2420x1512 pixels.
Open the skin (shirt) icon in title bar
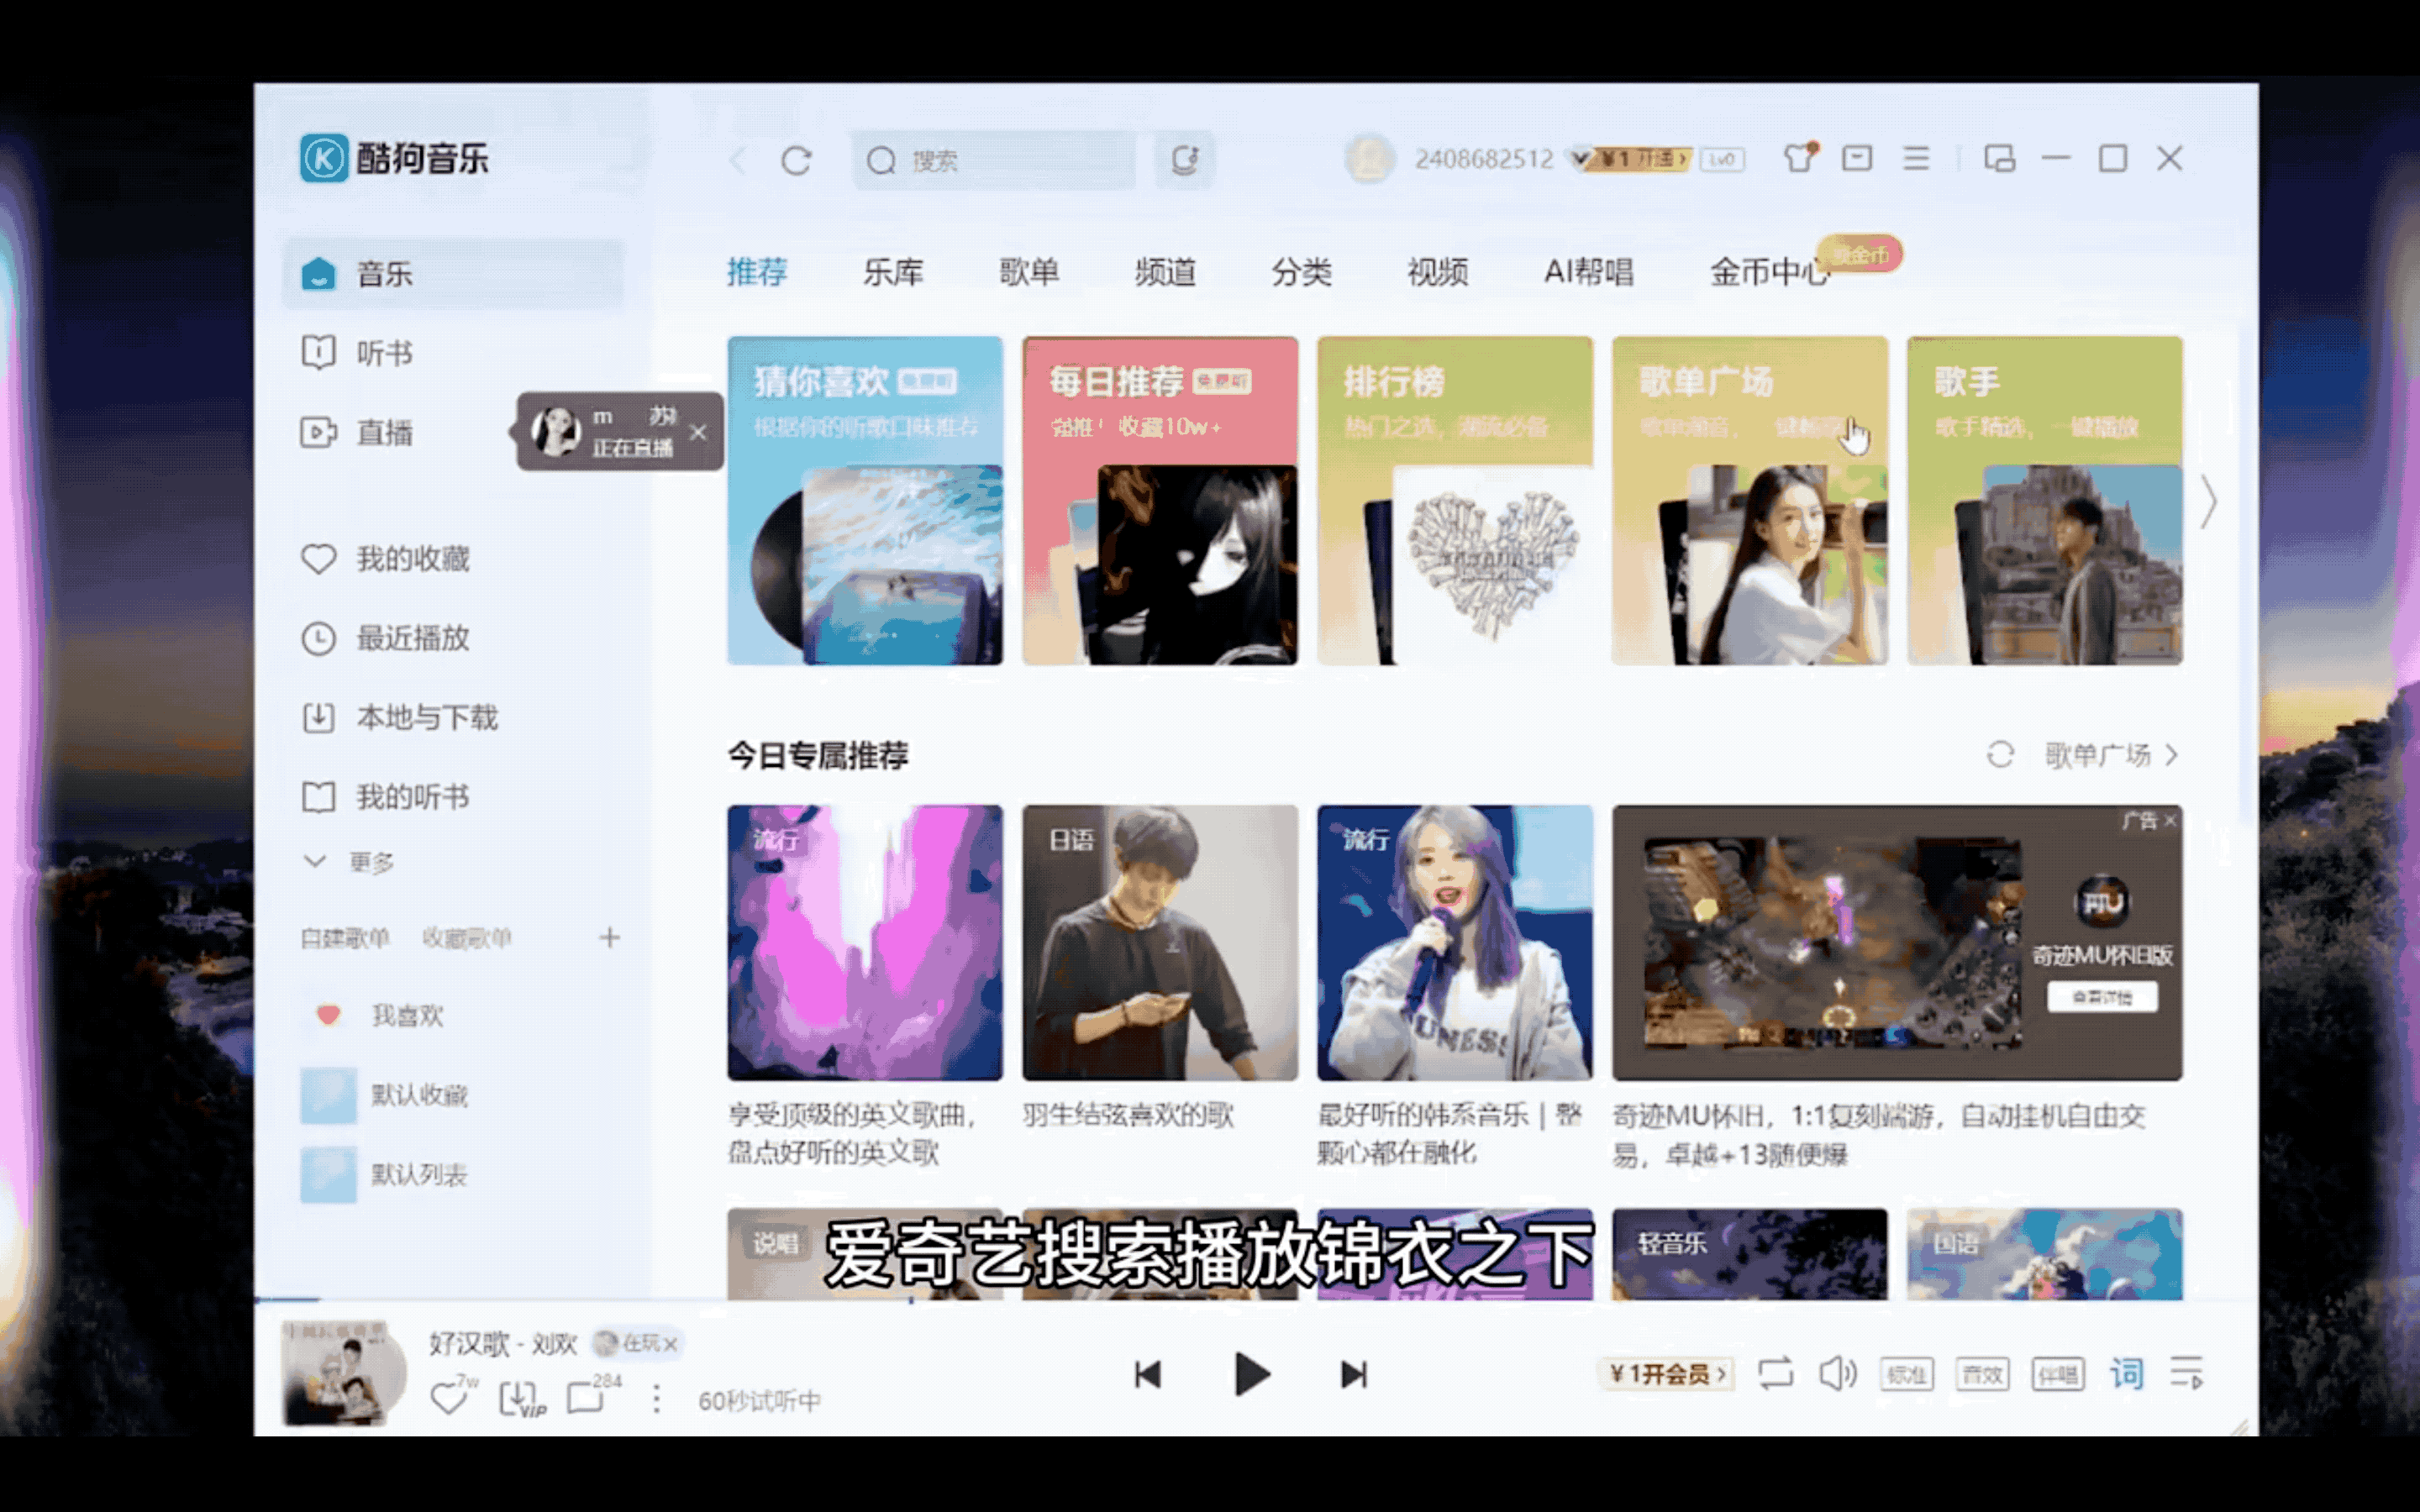(1798, 158)
